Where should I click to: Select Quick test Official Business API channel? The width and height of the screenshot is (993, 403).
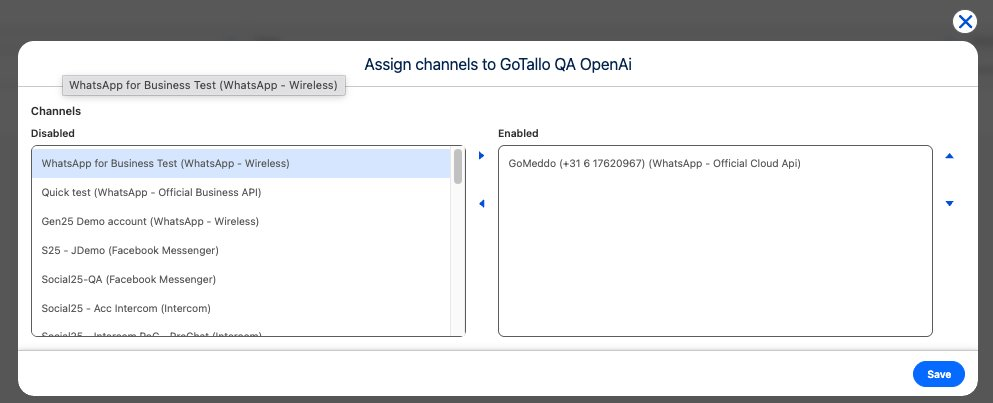click(x=241, y=193)
